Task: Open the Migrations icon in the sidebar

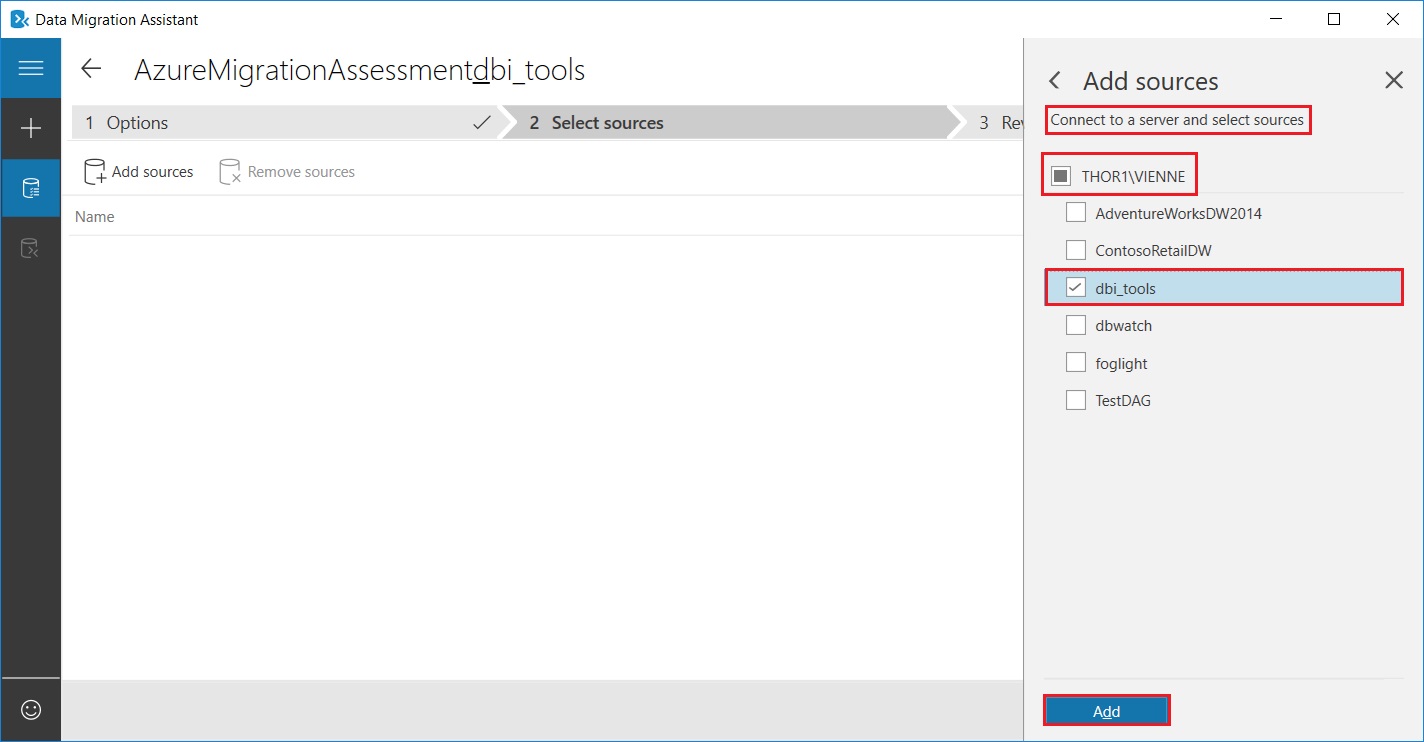Action: click(x=31, y=248)
